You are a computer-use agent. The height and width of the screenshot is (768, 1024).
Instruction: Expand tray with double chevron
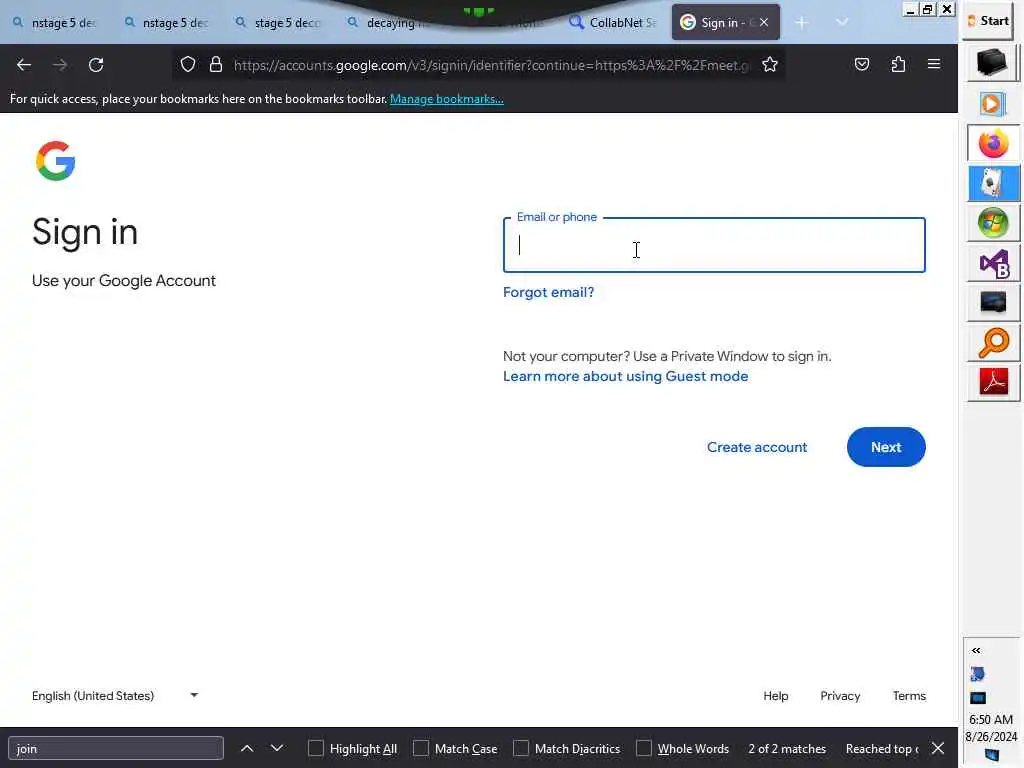976,650
